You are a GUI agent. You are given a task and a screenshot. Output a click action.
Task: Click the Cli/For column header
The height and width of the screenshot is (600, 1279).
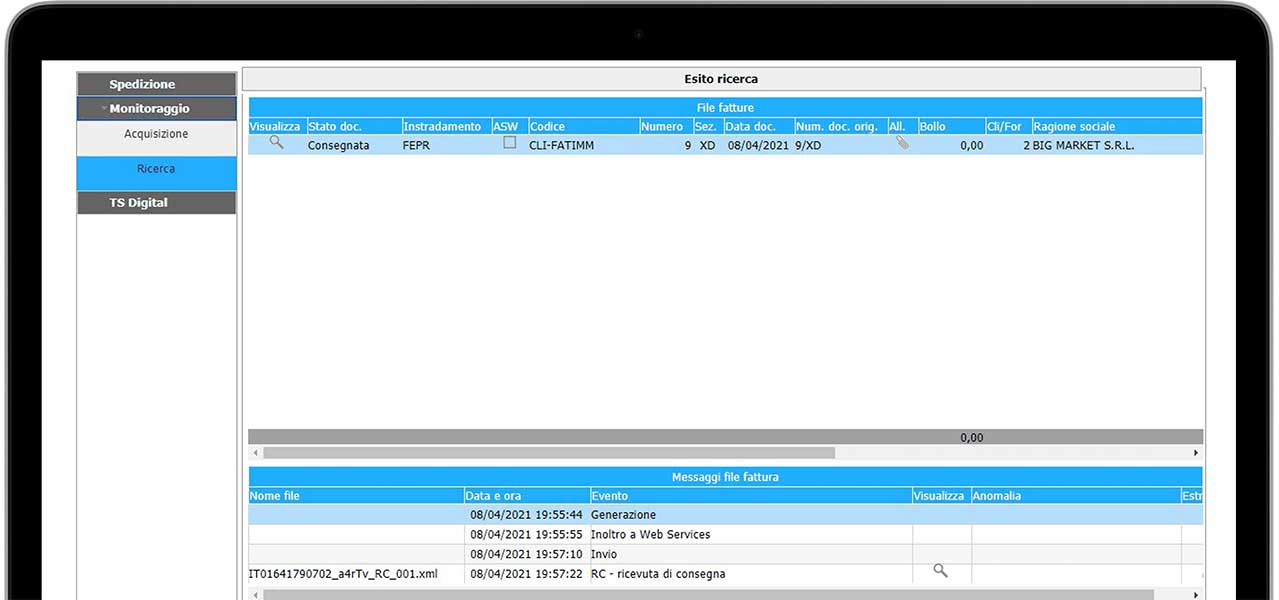pos(1009,126)
